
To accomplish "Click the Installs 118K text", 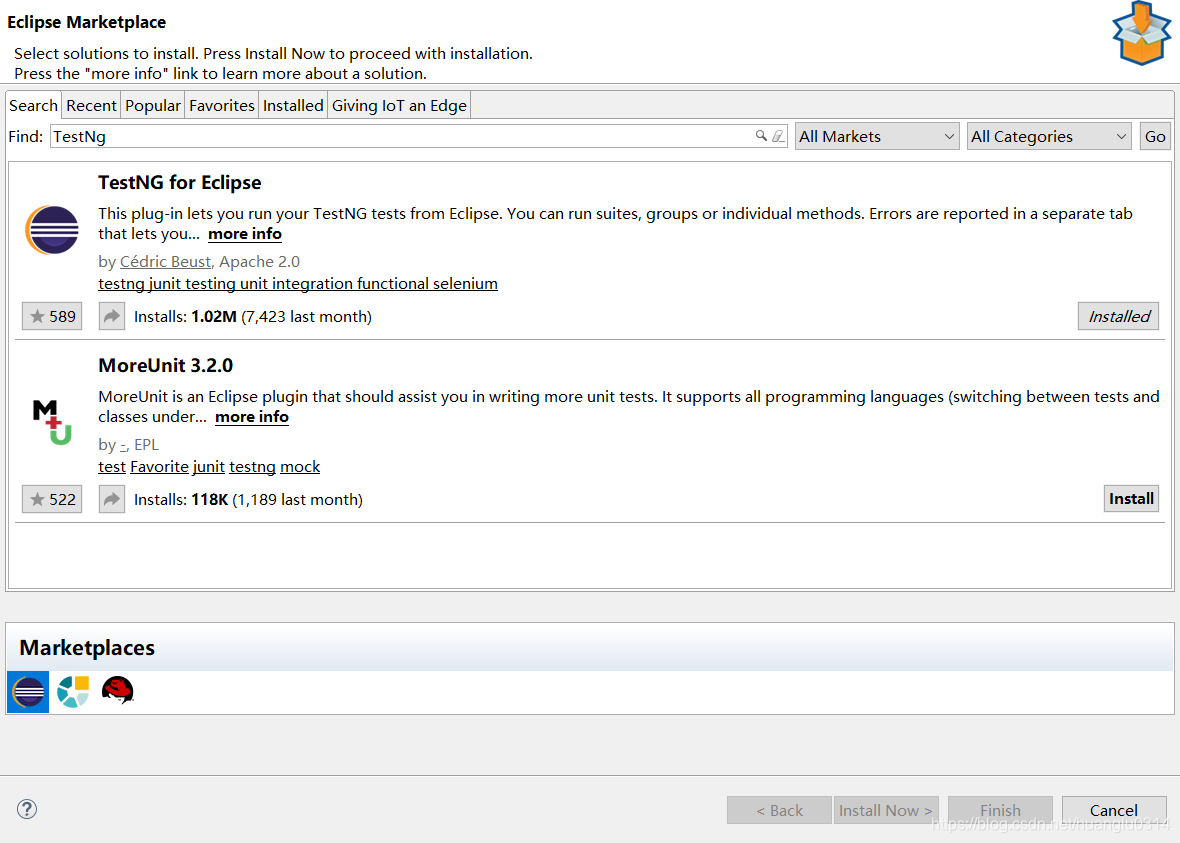I will coord(181,499).
